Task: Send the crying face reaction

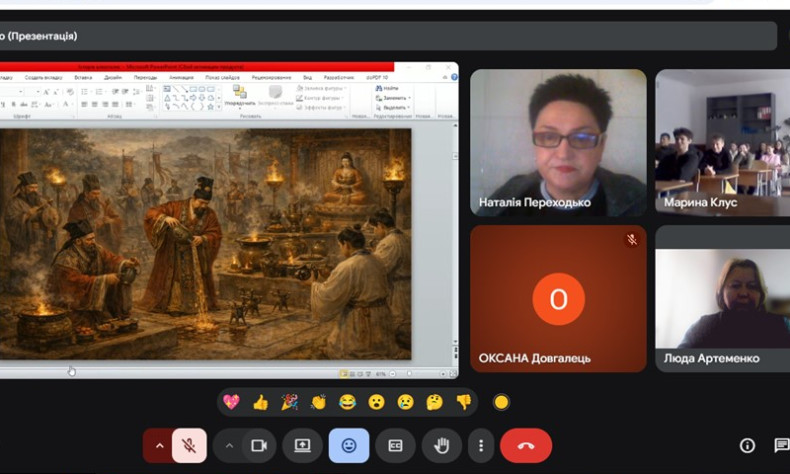Action: (405, 402)
